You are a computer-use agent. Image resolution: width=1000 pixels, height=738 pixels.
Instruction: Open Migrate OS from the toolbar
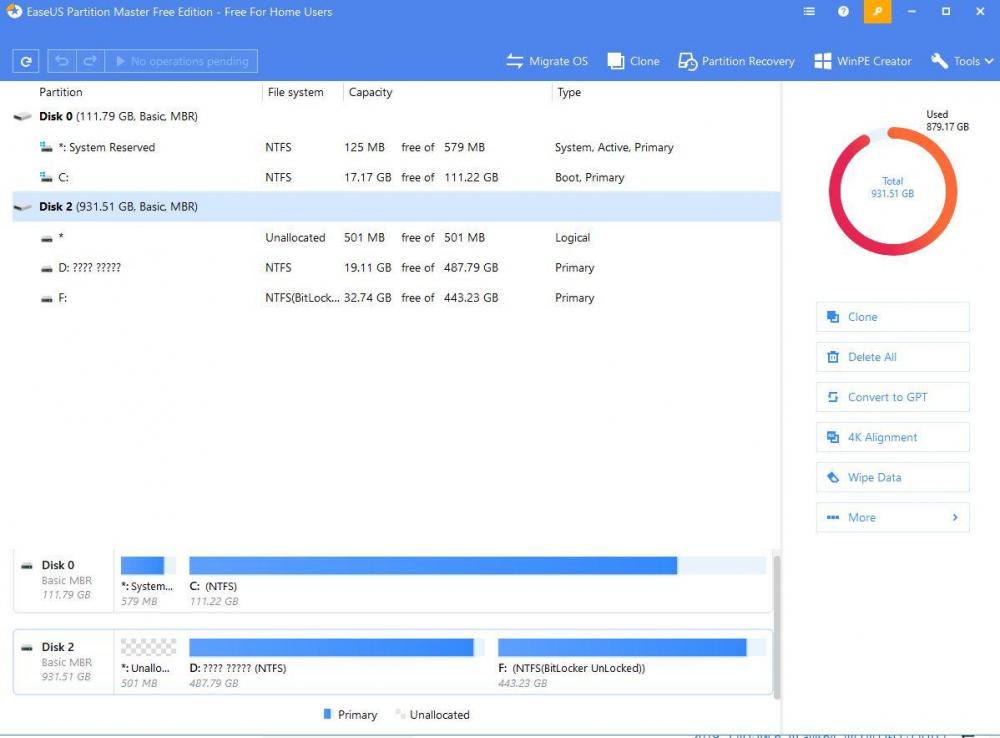point(547,61)
